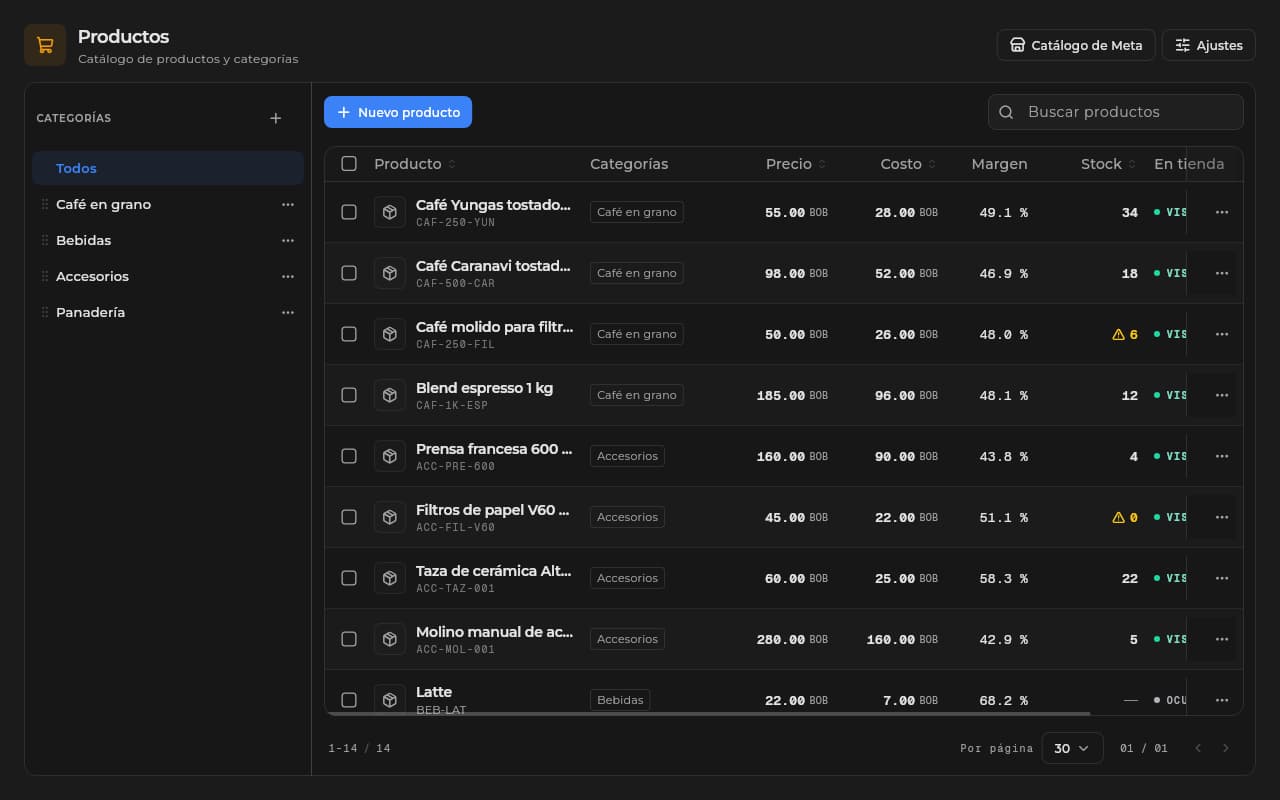The height and width of the screenshot is (800, 1280).
Task: Go to the next page arrow
Action: (x=1226, y=748)
